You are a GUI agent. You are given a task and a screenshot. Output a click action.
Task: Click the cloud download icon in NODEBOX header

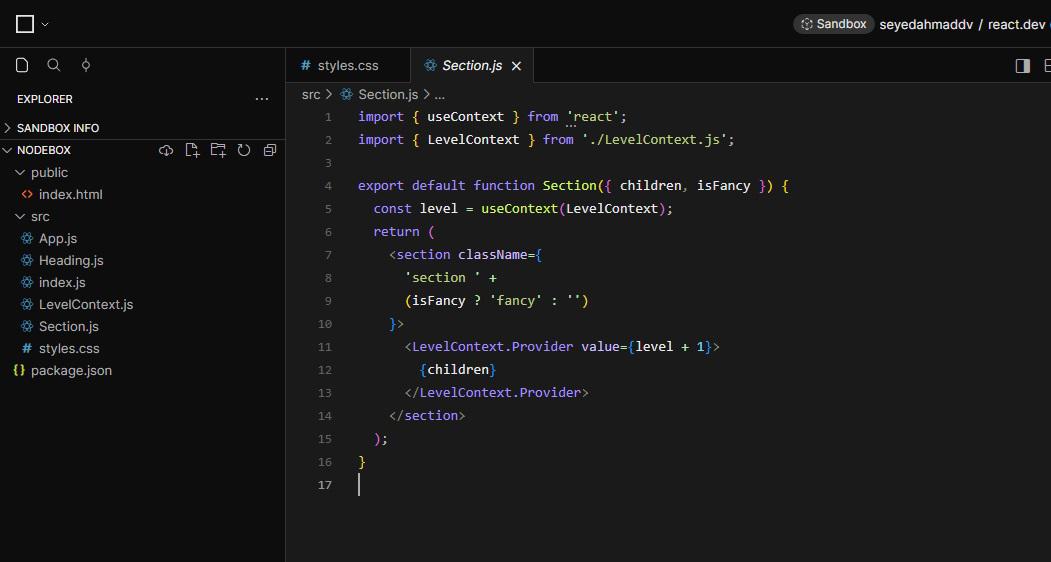point(166,150)
